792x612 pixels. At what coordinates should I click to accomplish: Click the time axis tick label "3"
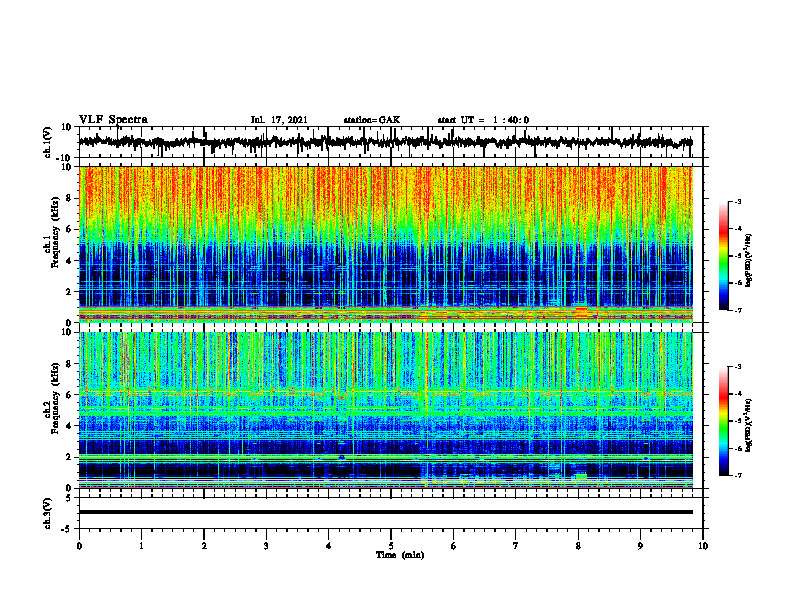(x=266, y=546)
